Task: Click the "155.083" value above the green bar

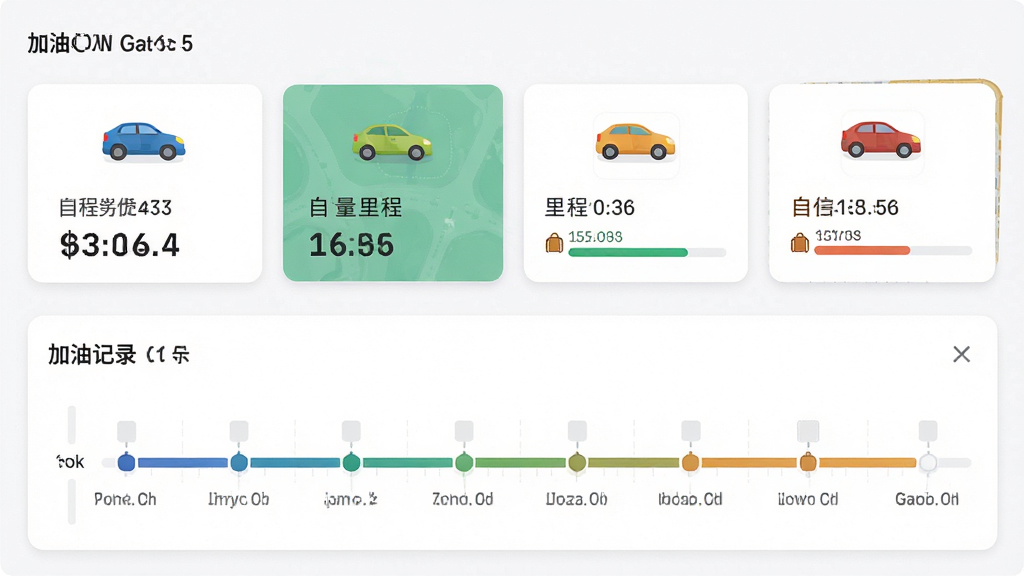Action: pos(596,236)
